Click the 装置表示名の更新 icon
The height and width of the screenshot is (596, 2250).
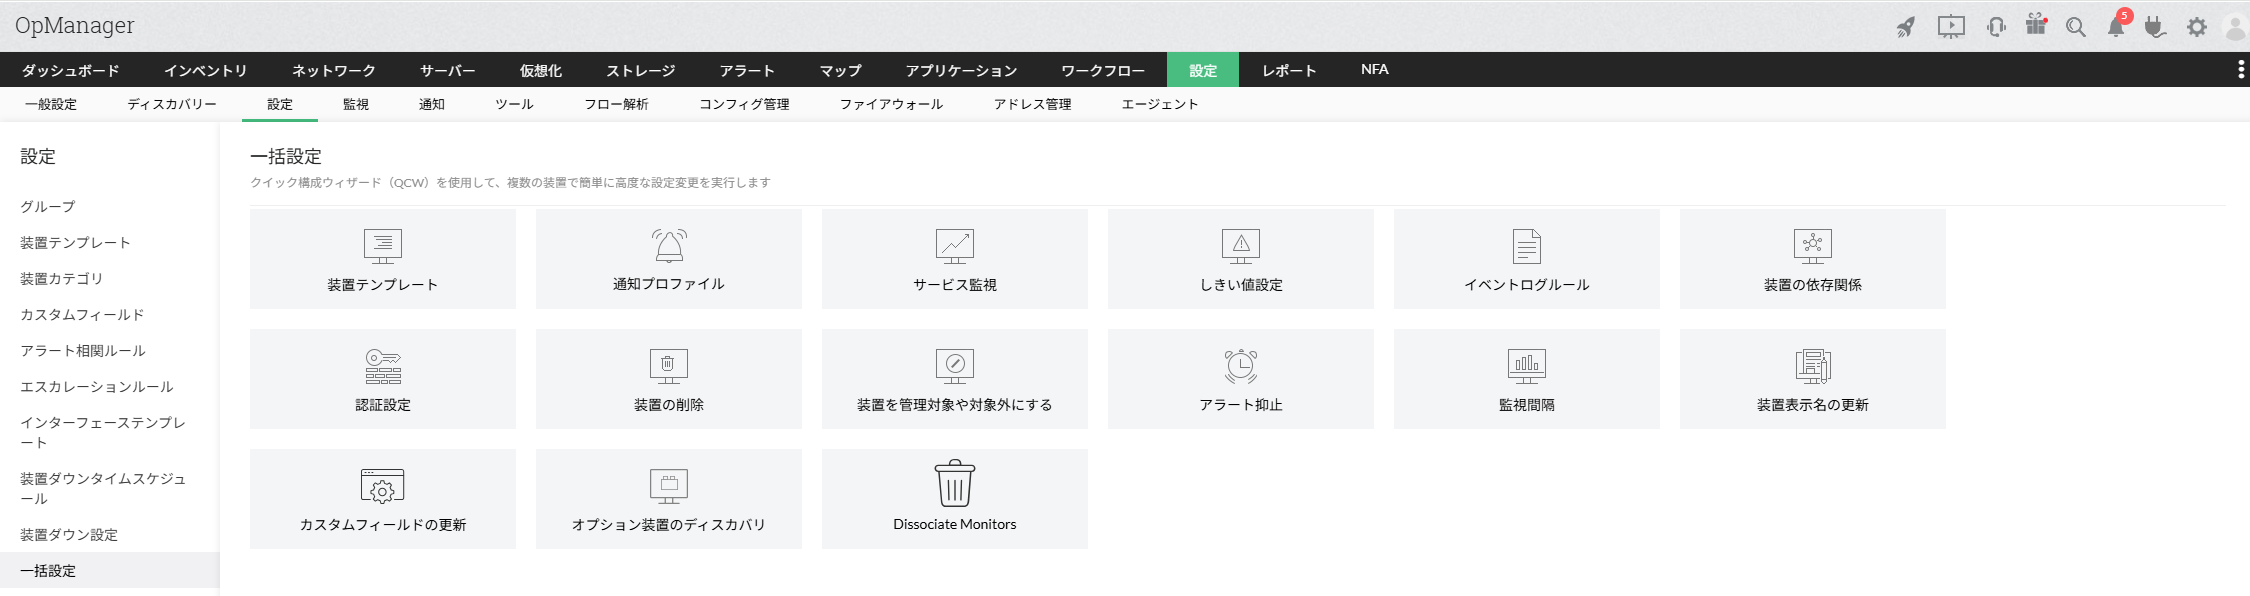(x=1813, y=366)
